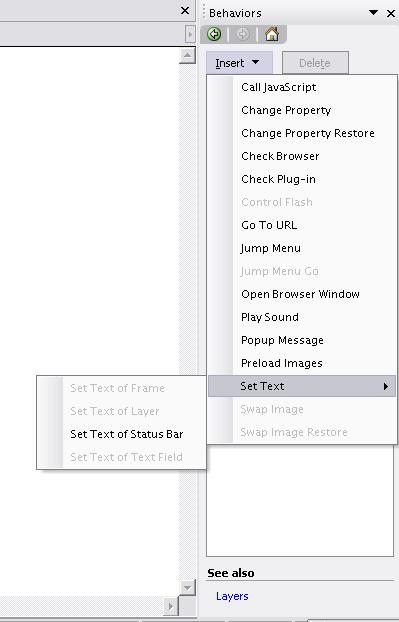Click the horizontal scrollbar right arrow
The image size is (399, 622).
(171, 606)
